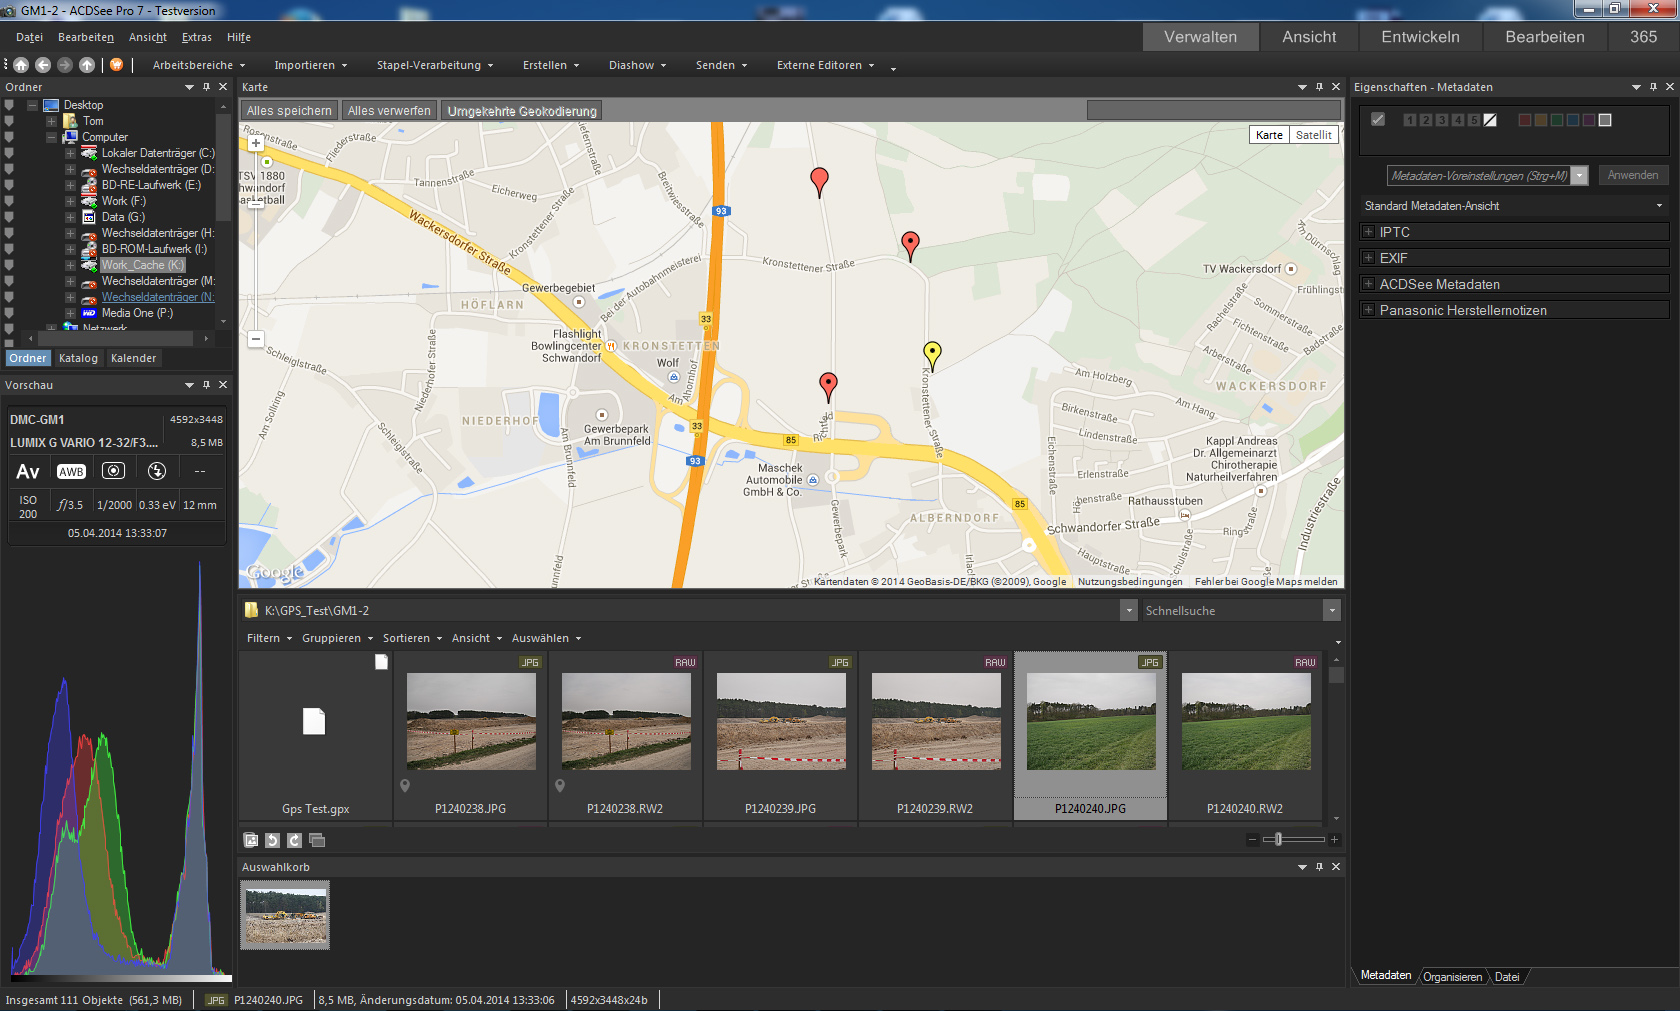Screen dimensions: 1680x1011
Task: Select the P1240239.JPG thumbnail
Action: click(x=781, y=735)
